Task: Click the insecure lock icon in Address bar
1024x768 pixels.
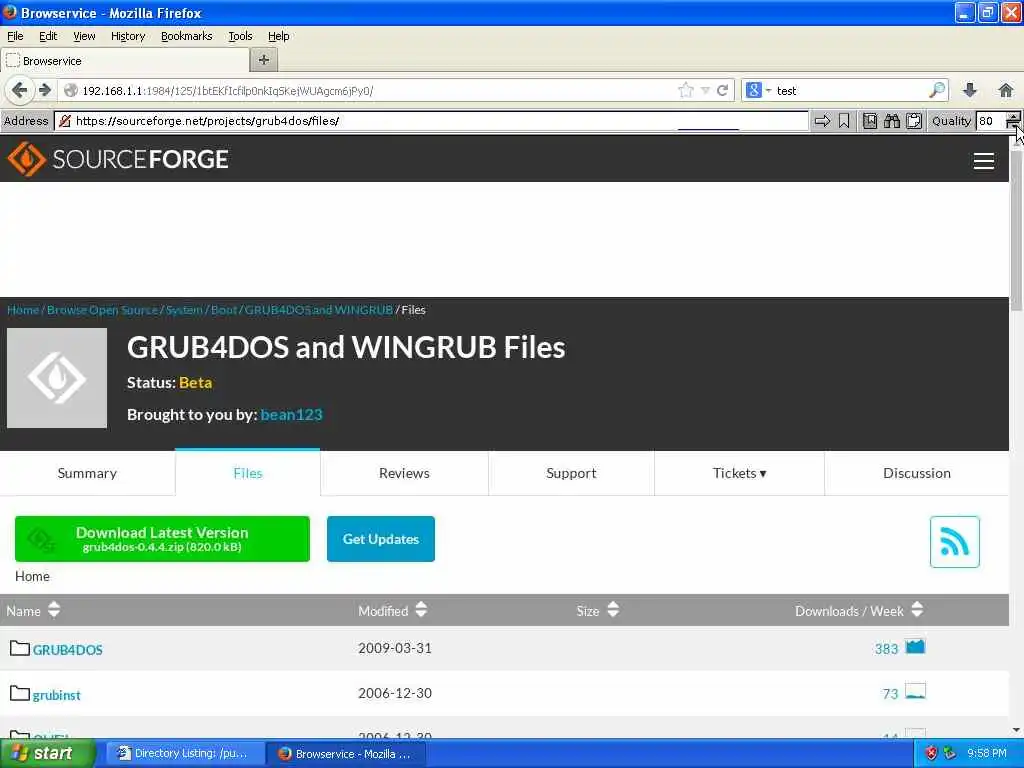Action: 64,121
